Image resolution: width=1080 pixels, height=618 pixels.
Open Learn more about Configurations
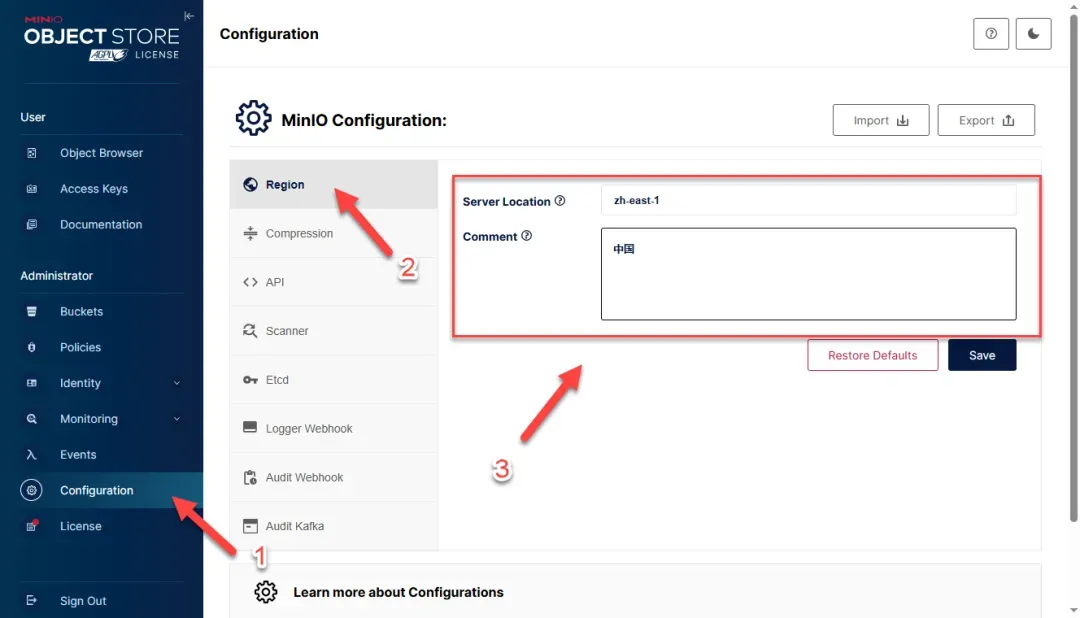click(398, 592)
